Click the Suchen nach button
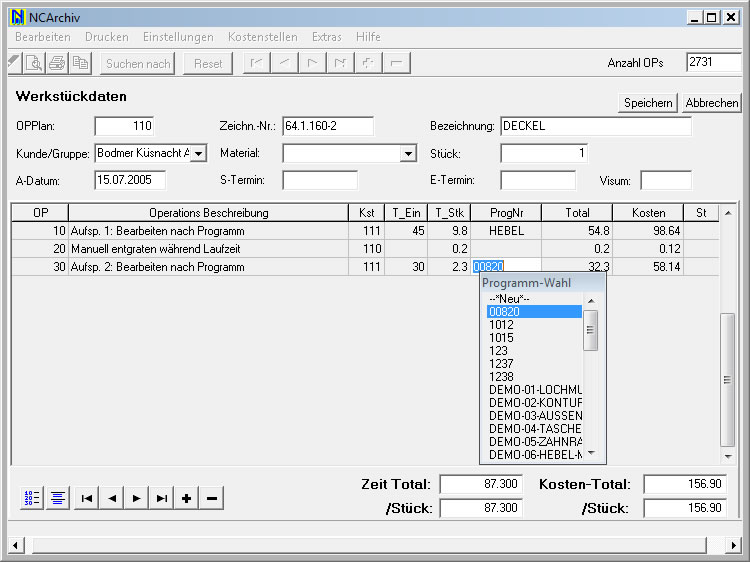The image size is (750, 562). click(x=138, y=64)
